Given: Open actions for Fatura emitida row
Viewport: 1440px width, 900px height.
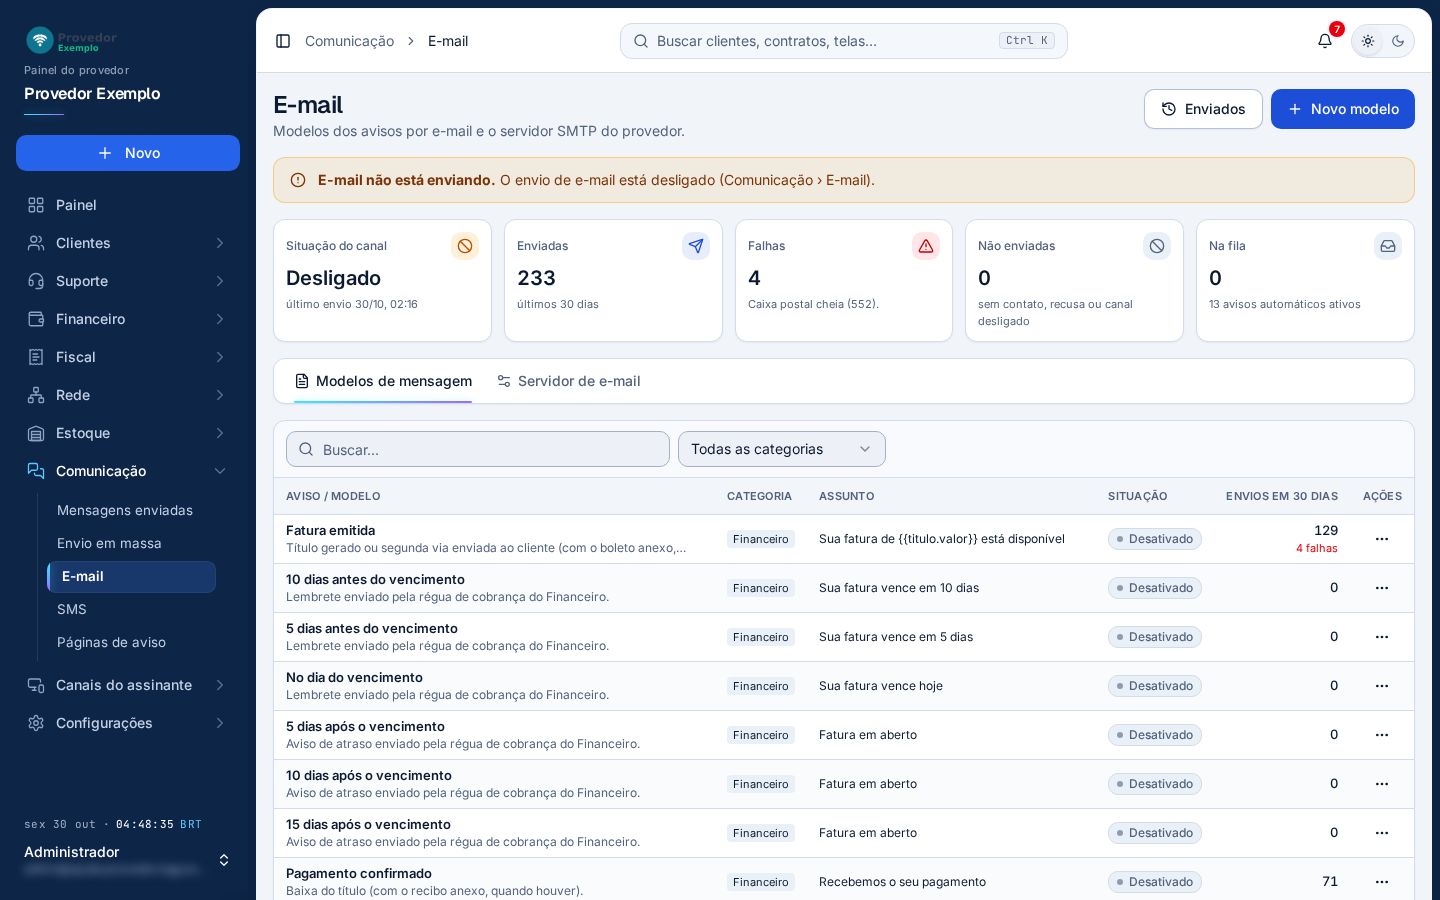Looking at the screenshot, I should [x=1382, y=539].
